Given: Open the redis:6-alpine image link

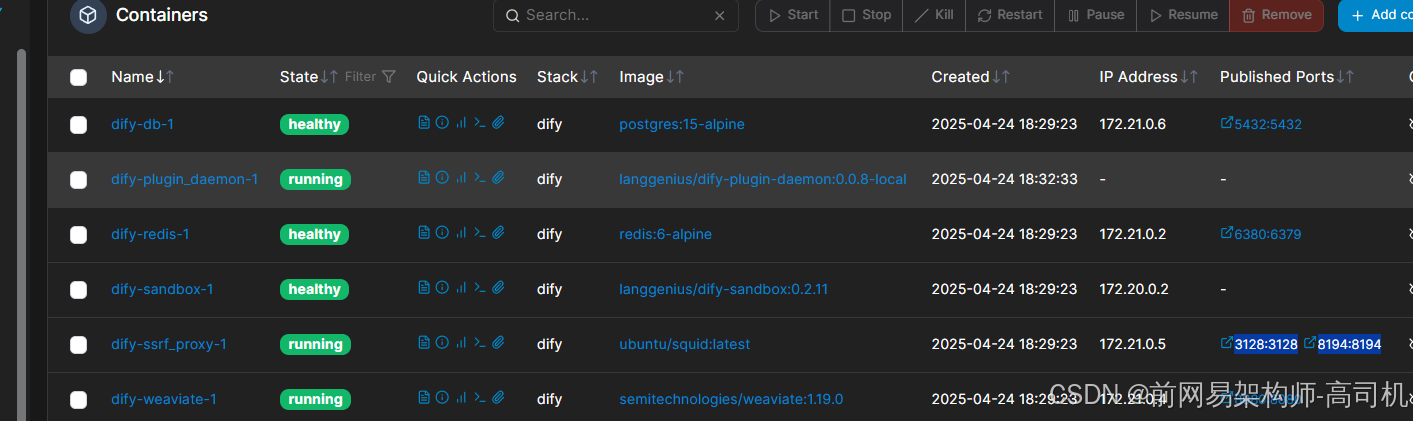Looking at the screenshot, I should pos(665,234).
